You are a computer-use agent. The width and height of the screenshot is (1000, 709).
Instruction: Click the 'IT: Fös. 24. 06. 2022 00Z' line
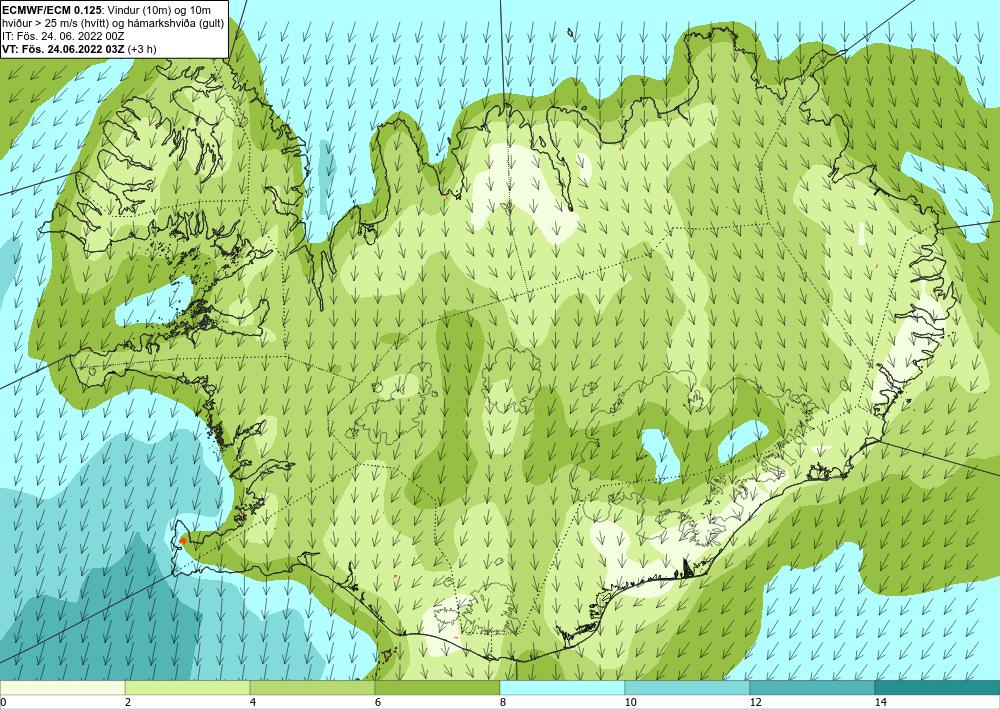click(64, 36)
